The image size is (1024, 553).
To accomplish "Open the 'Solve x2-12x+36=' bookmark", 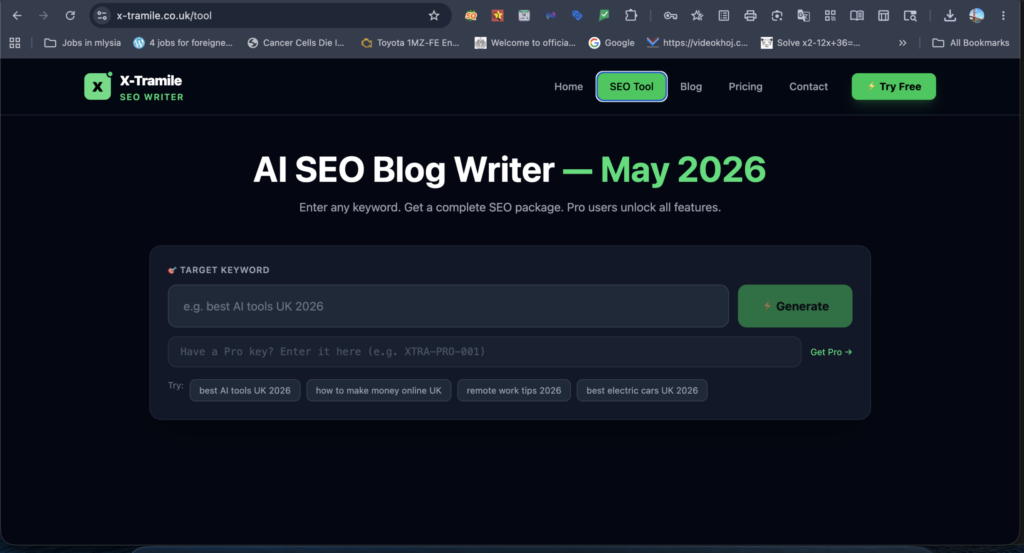I will pyautogui.click(x=810, y=43).
